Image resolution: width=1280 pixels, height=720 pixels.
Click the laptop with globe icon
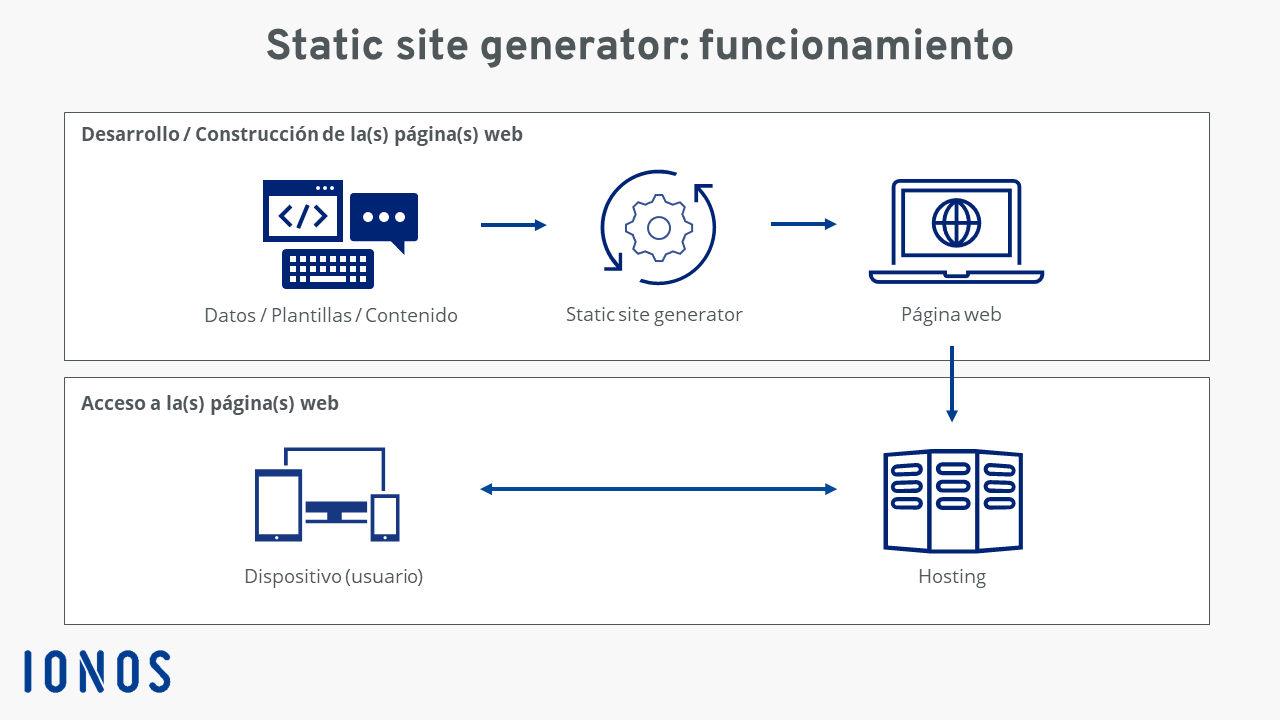956,232
